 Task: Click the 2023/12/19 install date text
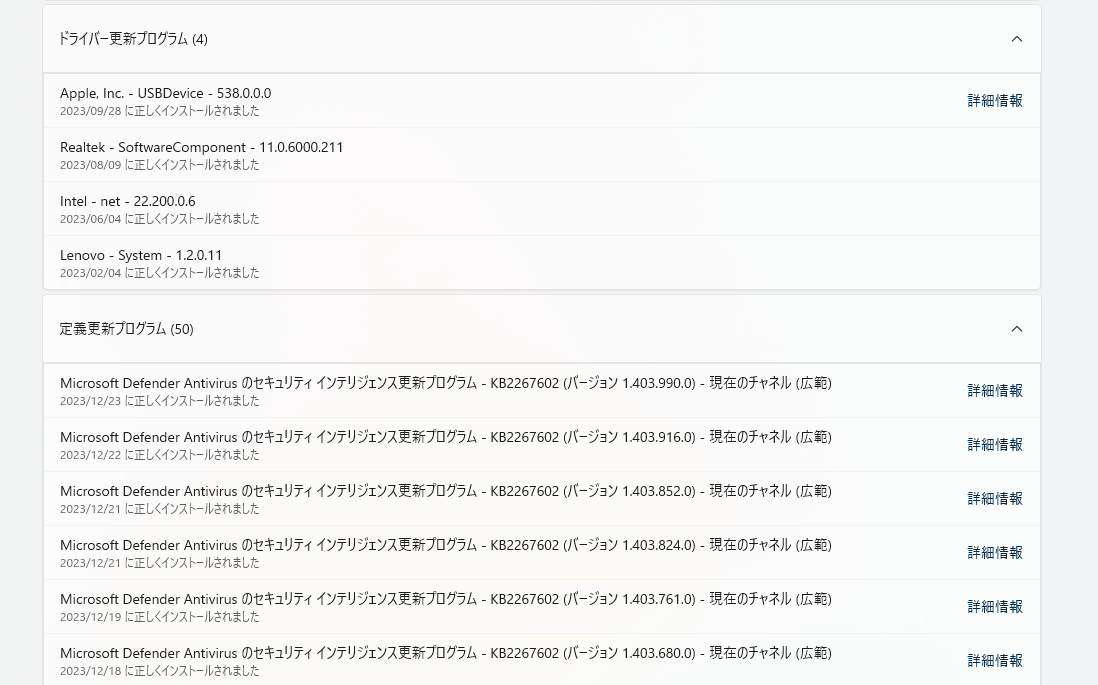pyautogui.click(x=160, y=616)
